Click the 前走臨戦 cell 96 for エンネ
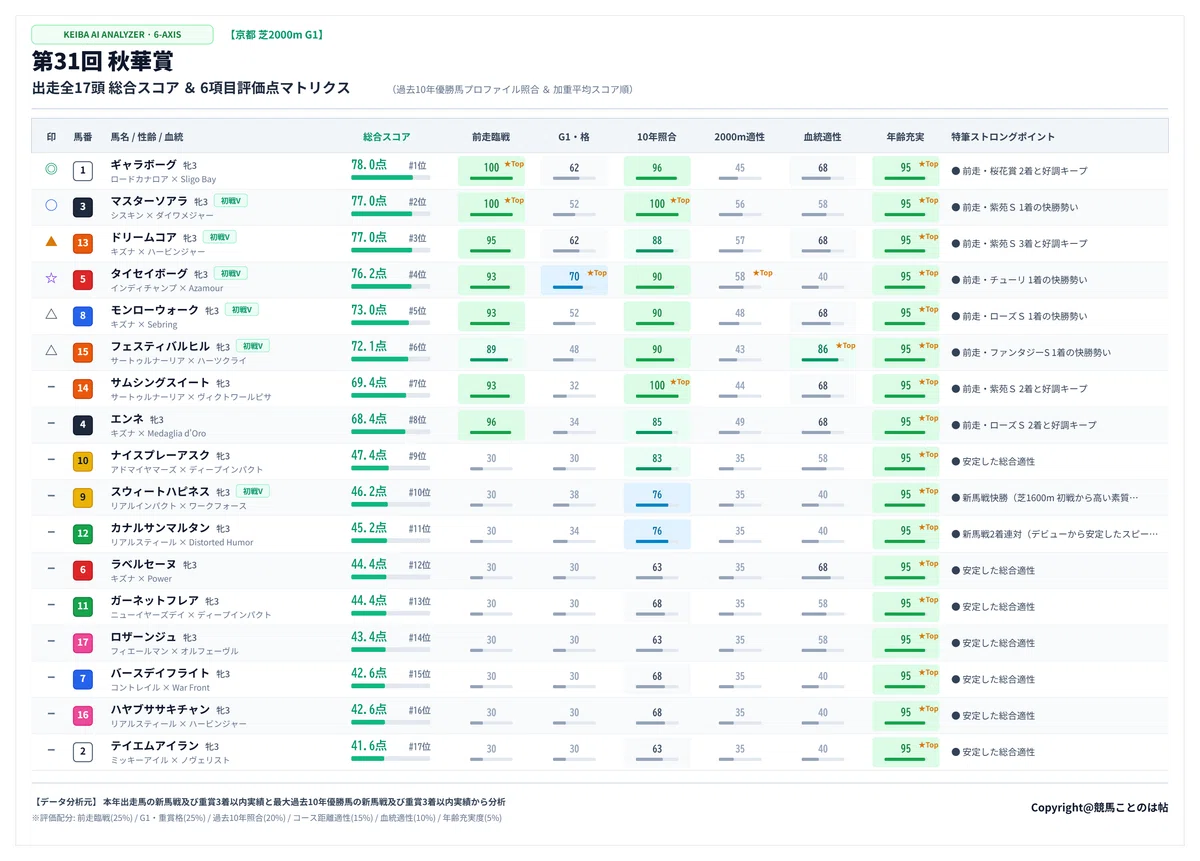 [x=491, y=425]
